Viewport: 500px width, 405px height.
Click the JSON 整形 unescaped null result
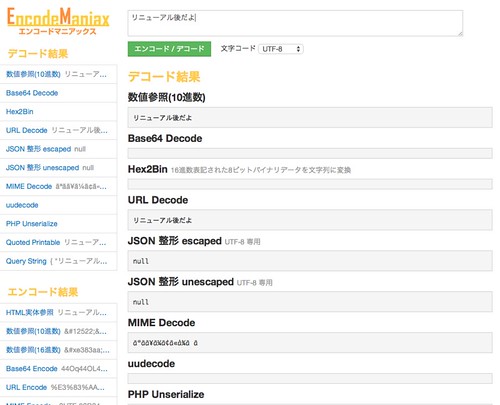click(x=310, y=302)
